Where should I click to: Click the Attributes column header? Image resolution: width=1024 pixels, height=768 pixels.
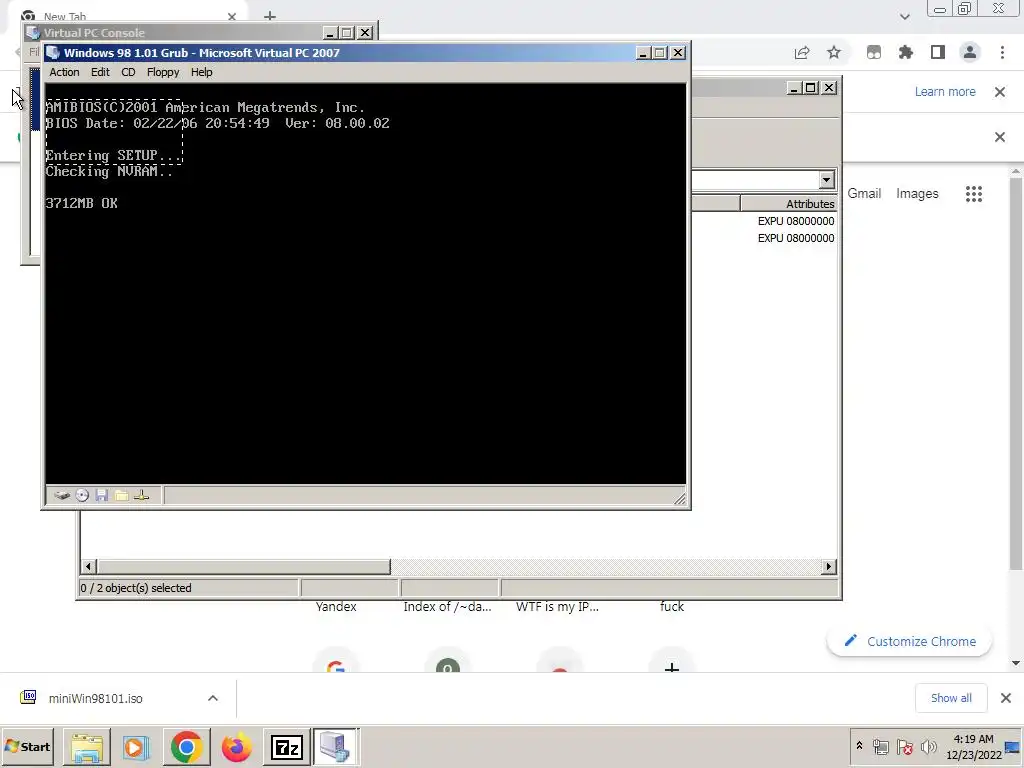click(788, 204)
